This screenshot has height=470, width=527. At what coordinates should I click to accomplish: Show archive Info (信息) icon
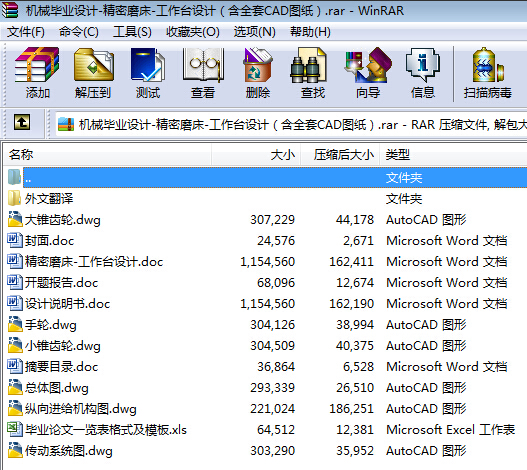click(x=423, y=65)
